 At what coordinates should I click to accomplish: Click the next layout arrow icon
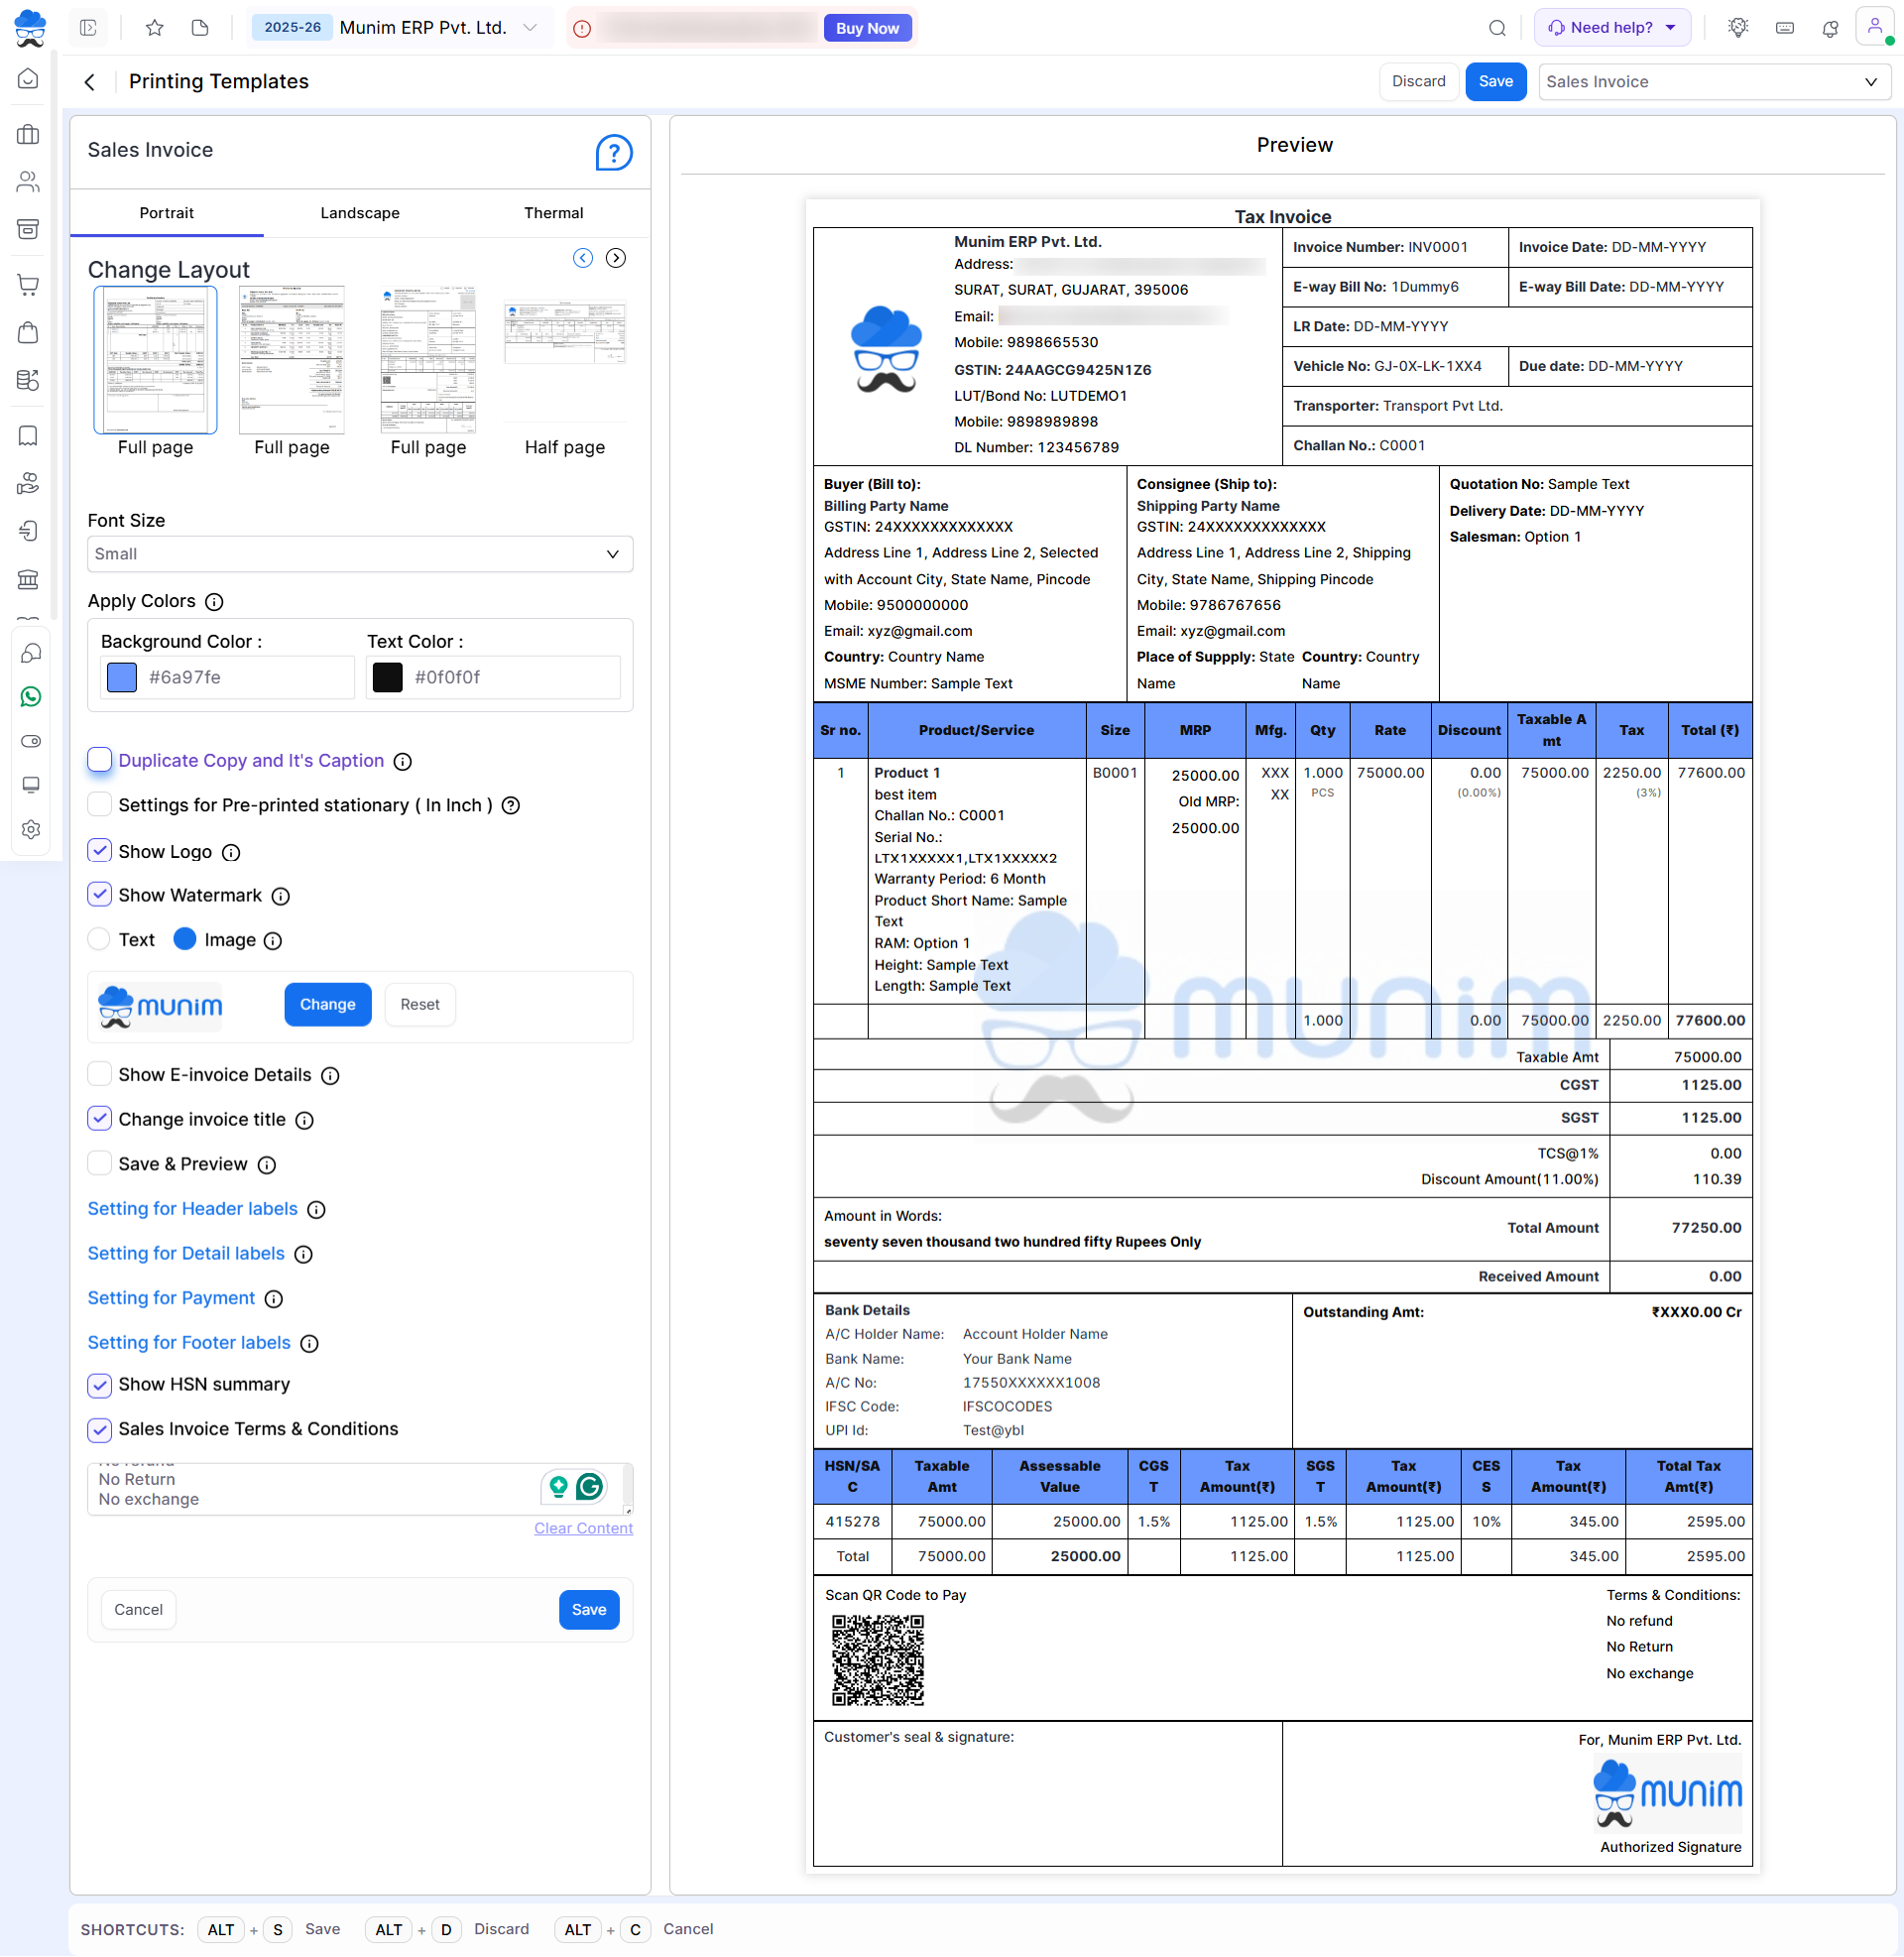(616, 258)
